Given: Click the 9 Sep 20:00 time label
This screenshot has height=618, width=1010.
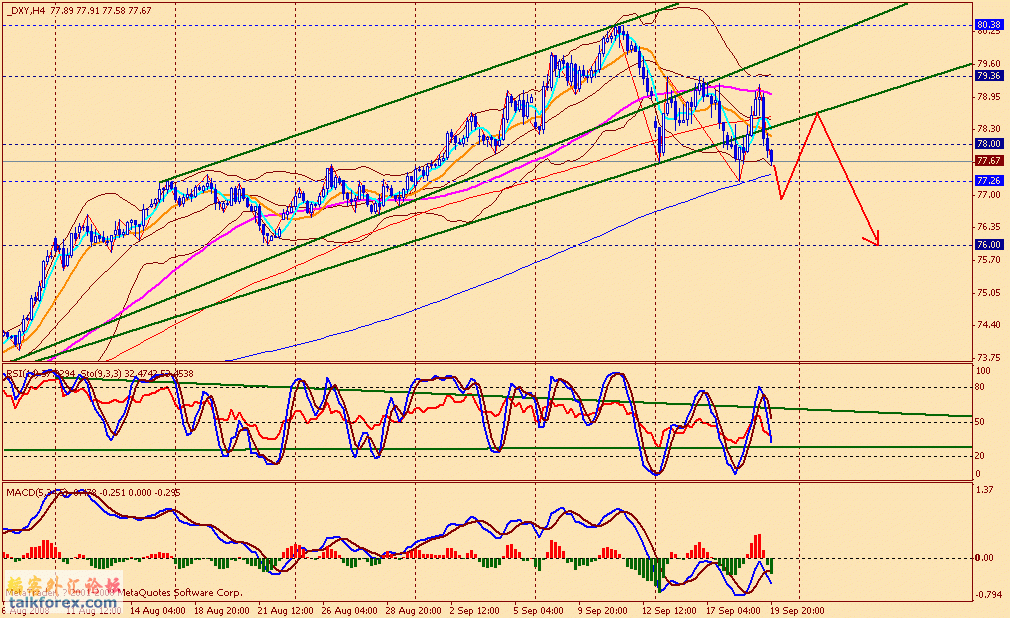Looking at the screenshot, I should 603,610.
